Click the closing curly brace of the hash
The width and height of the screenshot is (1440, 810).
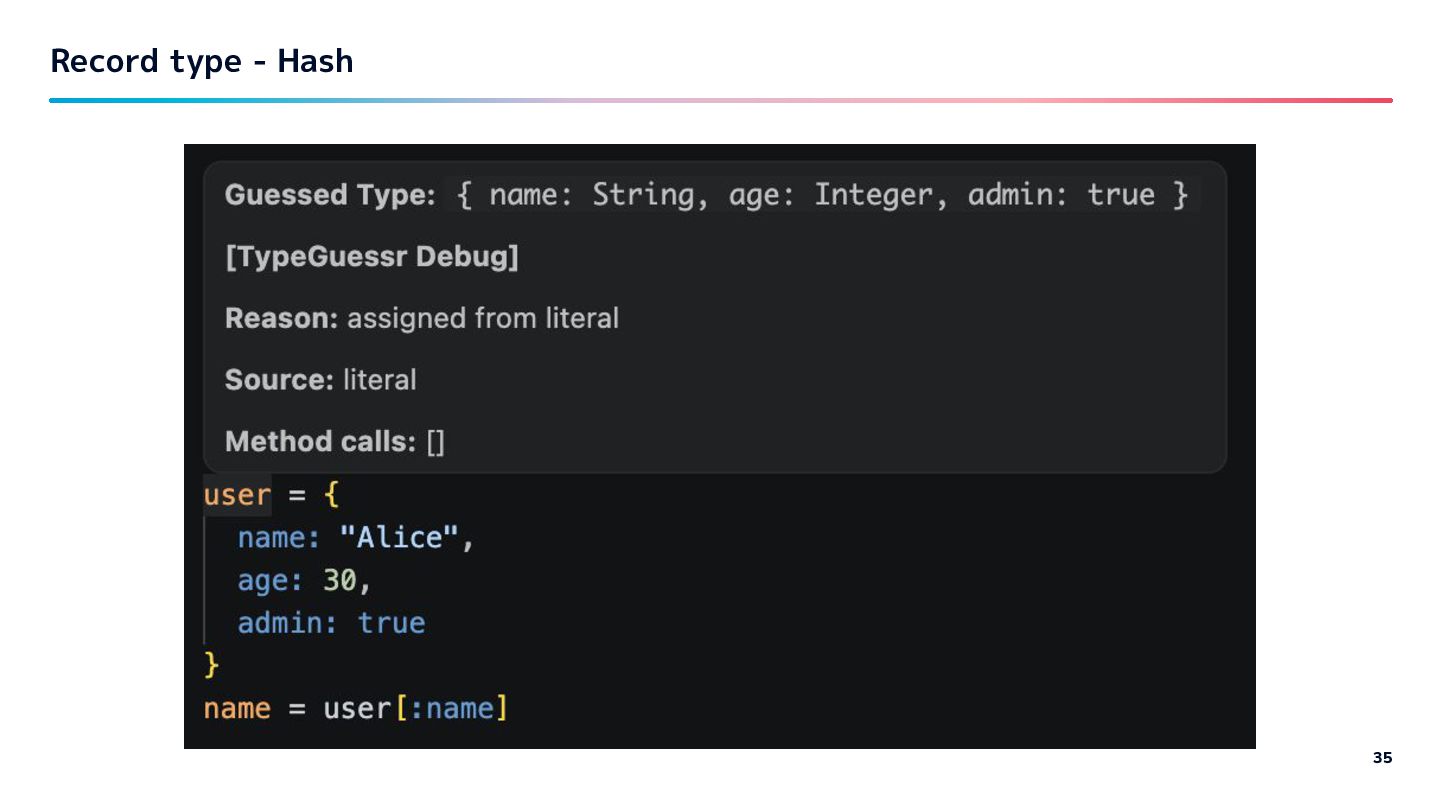(211, 664)
